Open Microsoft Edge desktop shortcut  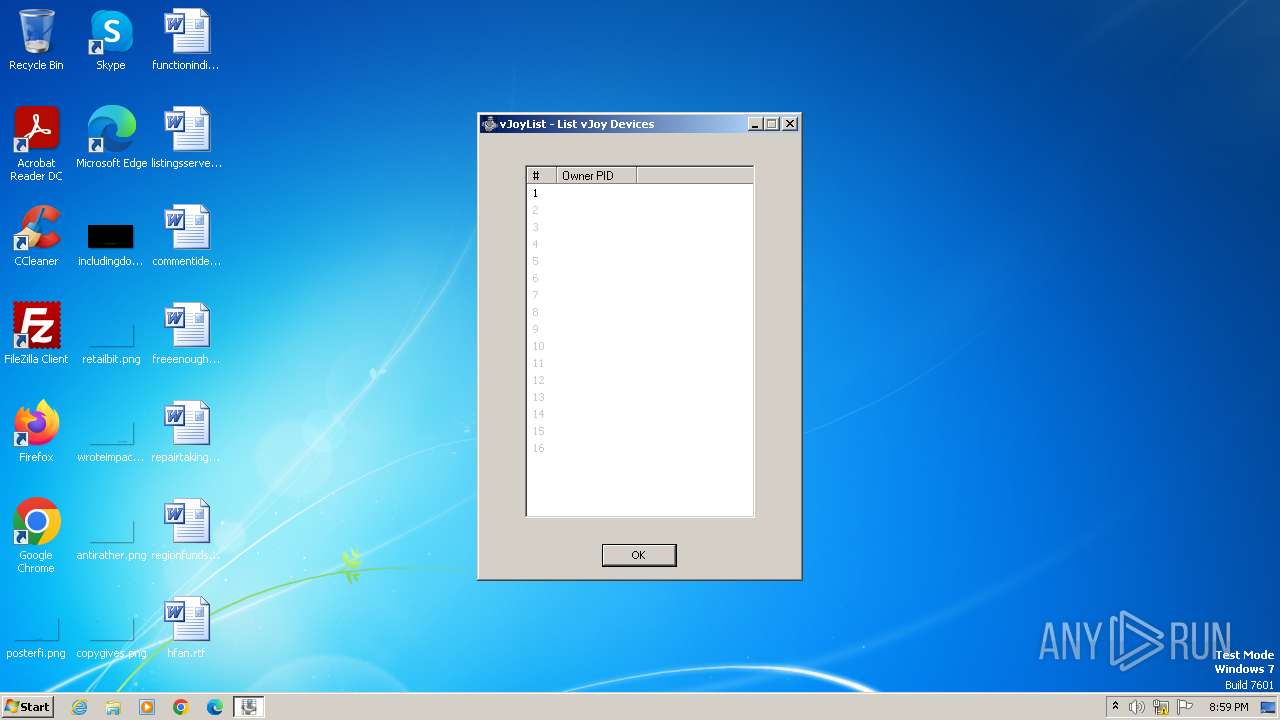(111, 138)
